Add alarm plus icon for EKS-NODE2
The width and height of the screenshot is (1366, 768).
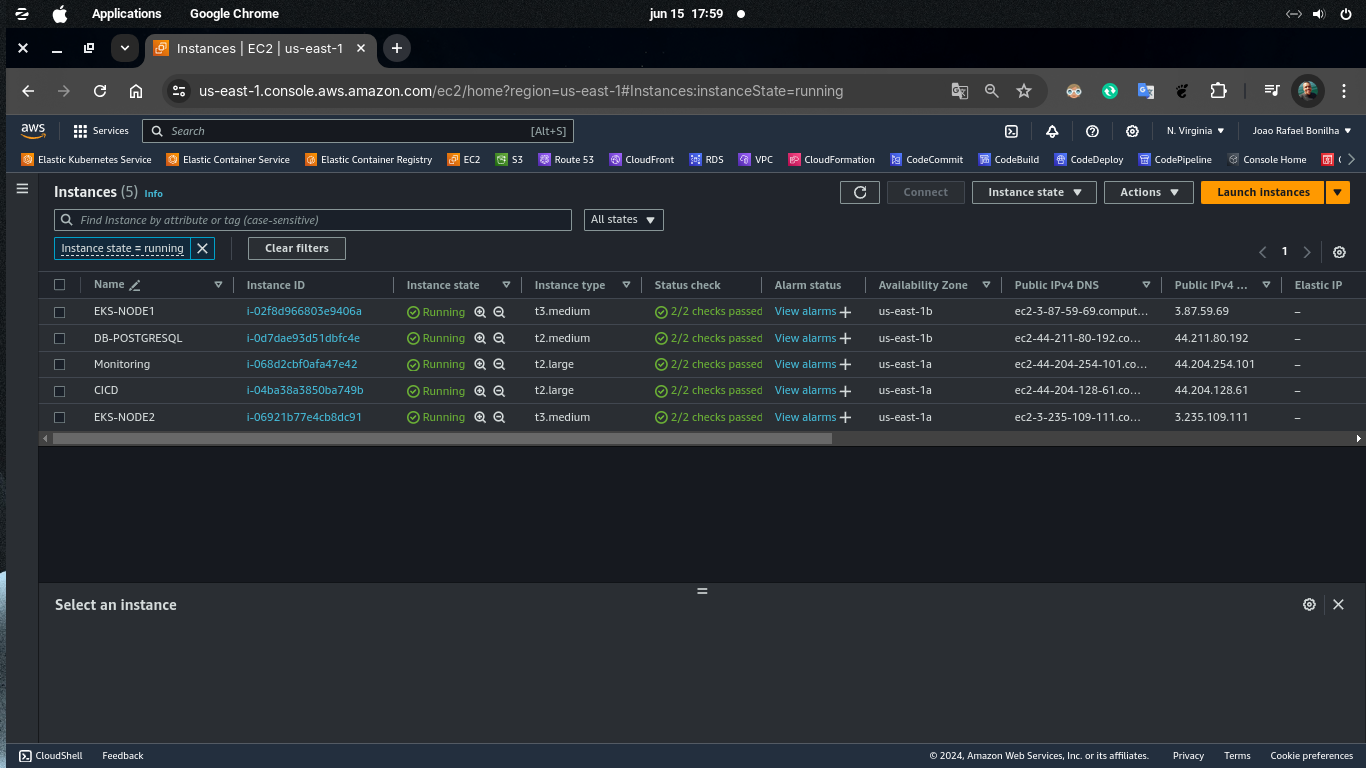pyautogui.click(x=845, y=418)
